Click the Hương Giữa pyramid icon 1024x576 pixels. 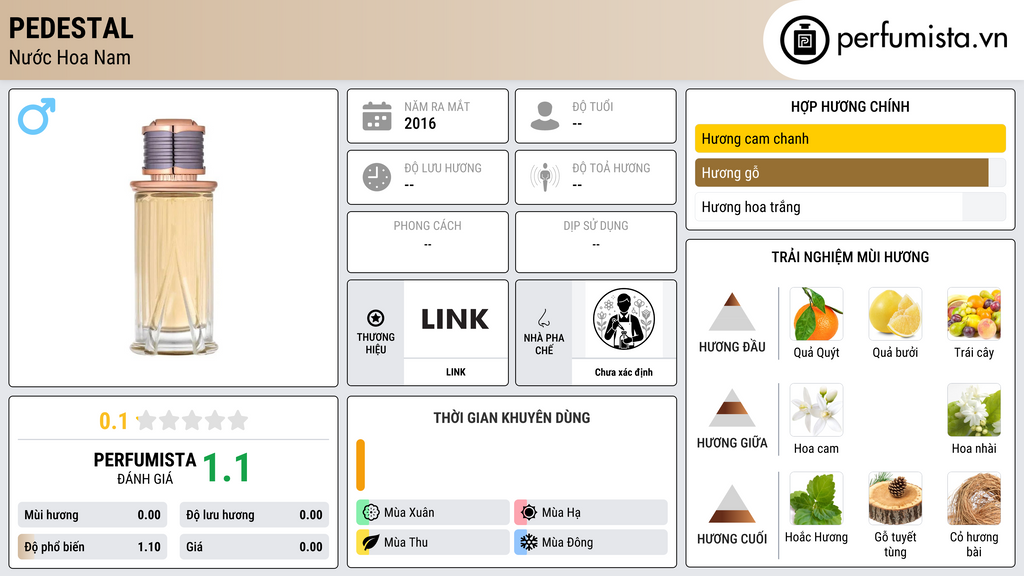[x=732, y=408]
